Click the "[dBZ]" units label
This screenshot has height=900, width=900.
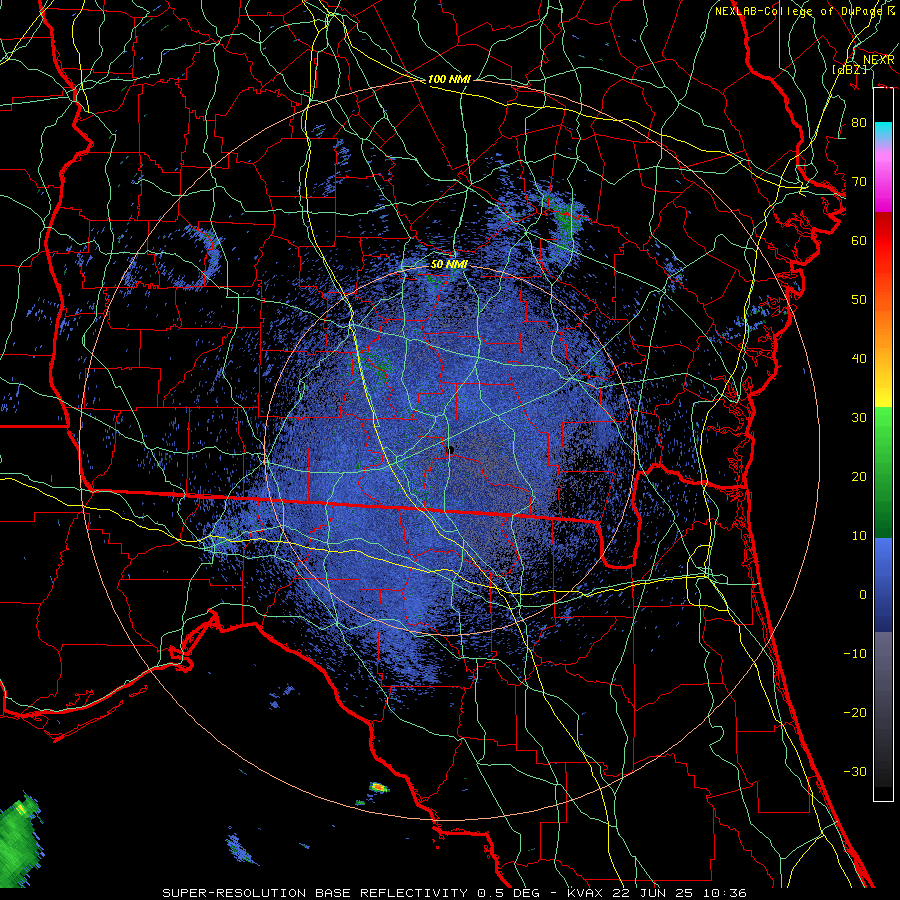pyautogui.click(x=849, y=69)
